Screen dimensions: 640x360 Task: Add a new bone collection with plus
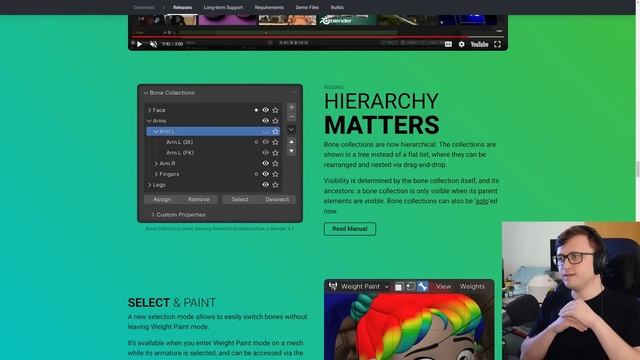(291, 107)
